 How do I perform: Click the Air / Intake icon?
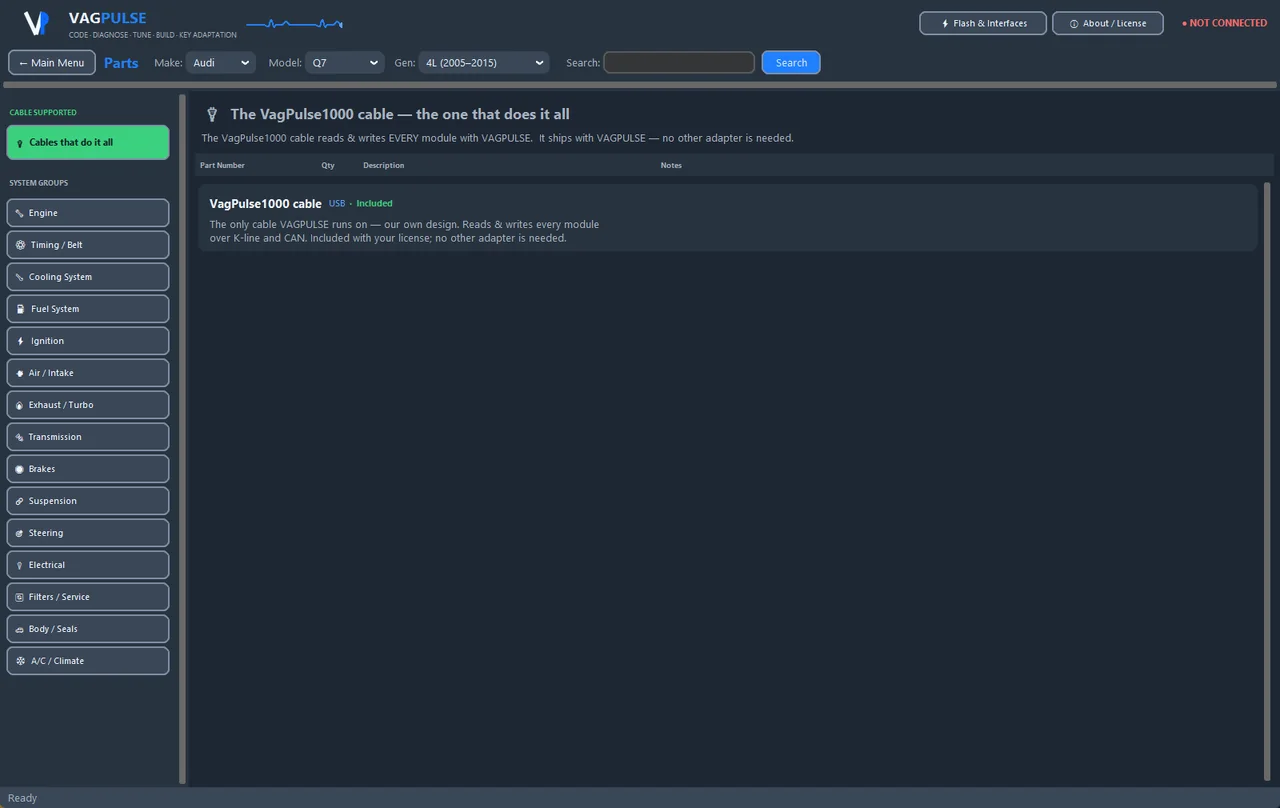click(x=20, y=373)
